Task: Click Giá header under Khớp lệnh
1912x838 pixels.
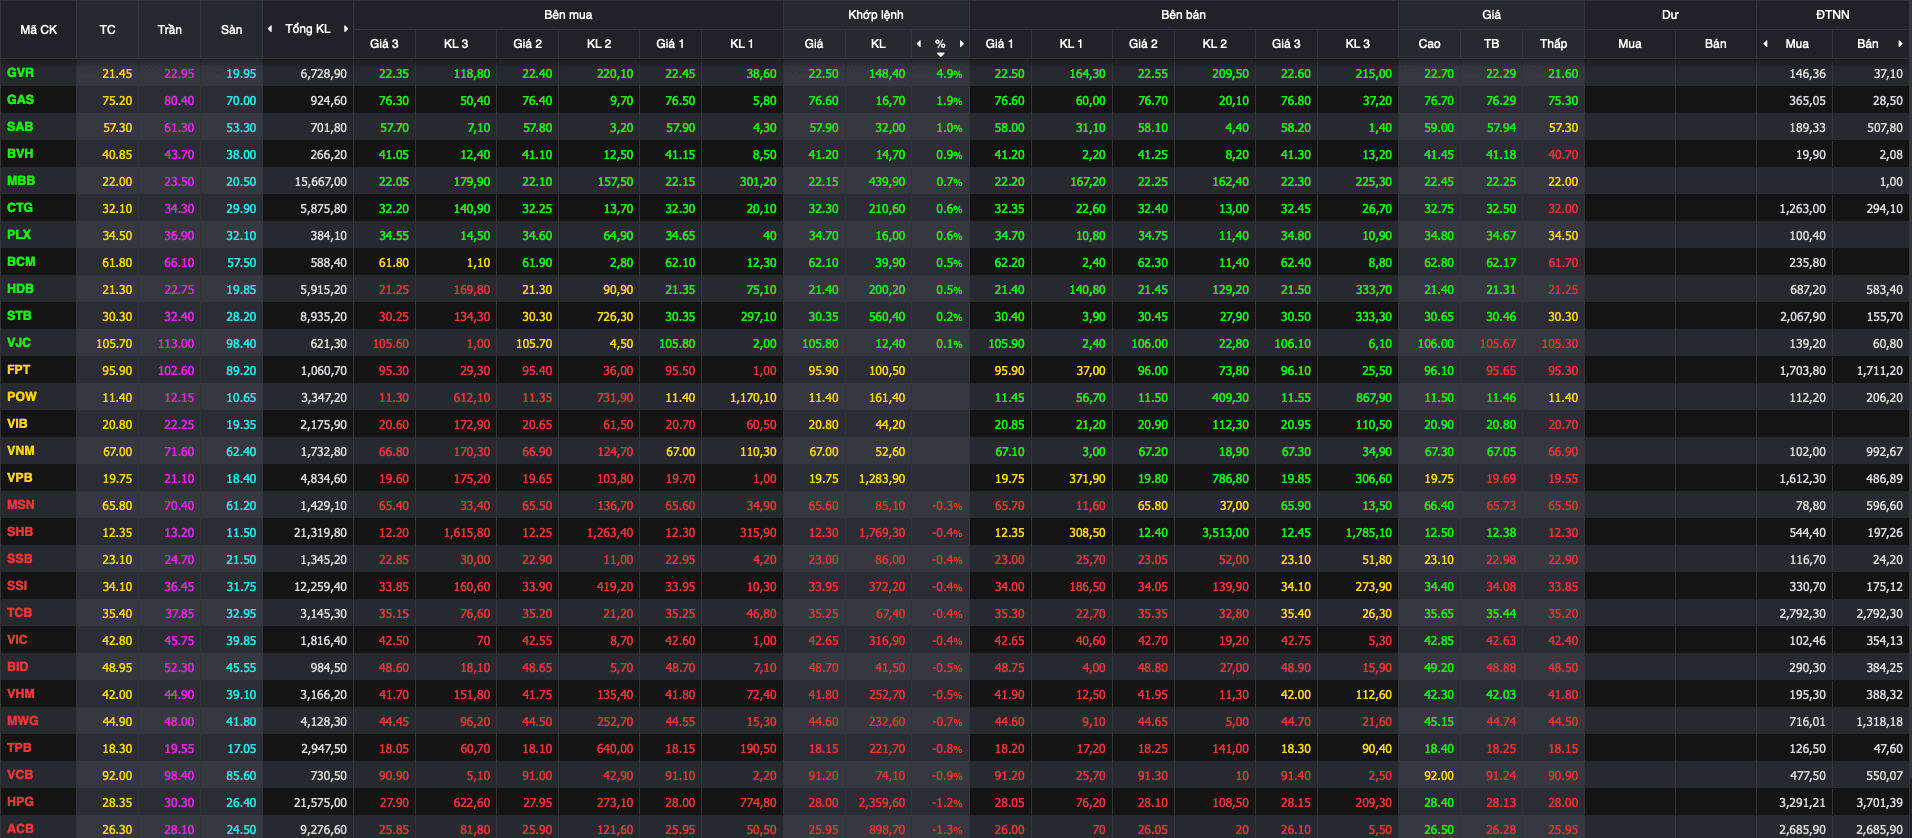Action: pyautogui.click(x=814, y=44)
